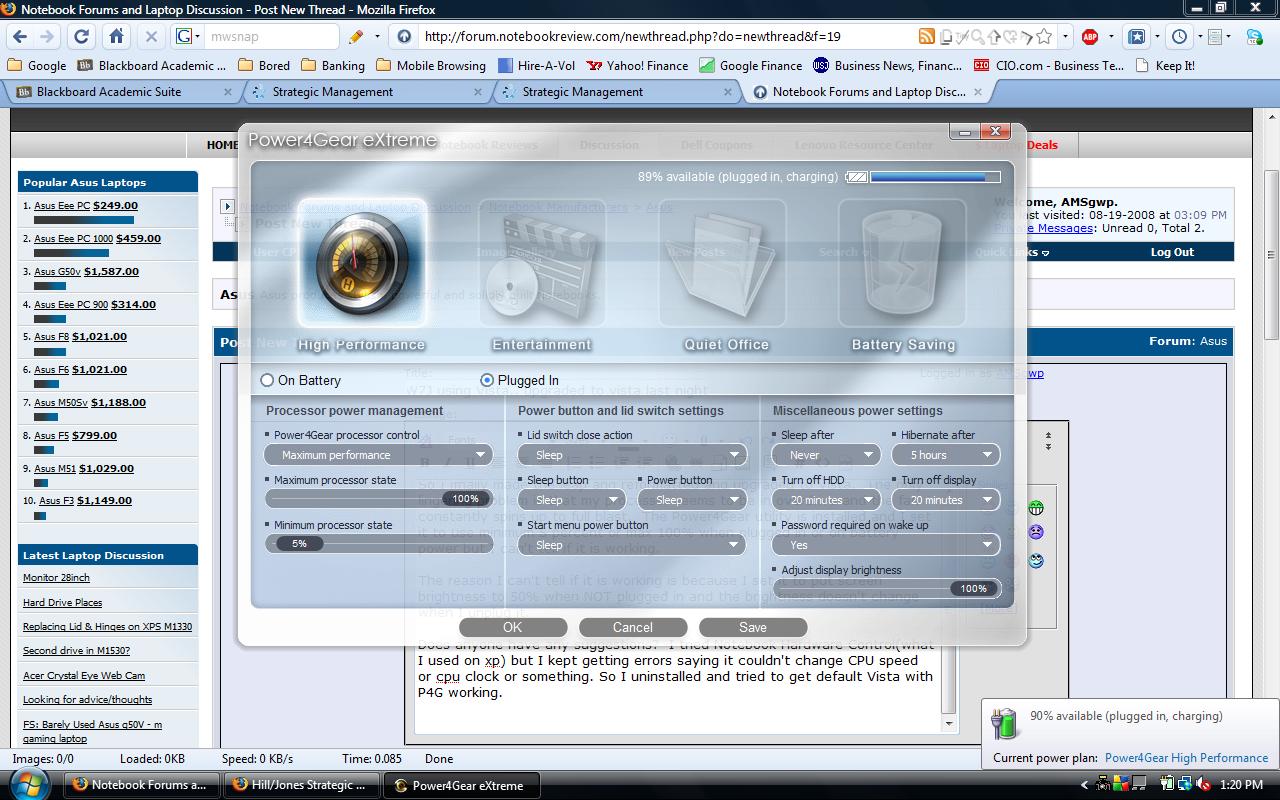The width and height of the screenshot is (1280, 800).
Task: Open the Start menu power button dropdown
Action: click(633, 545)
